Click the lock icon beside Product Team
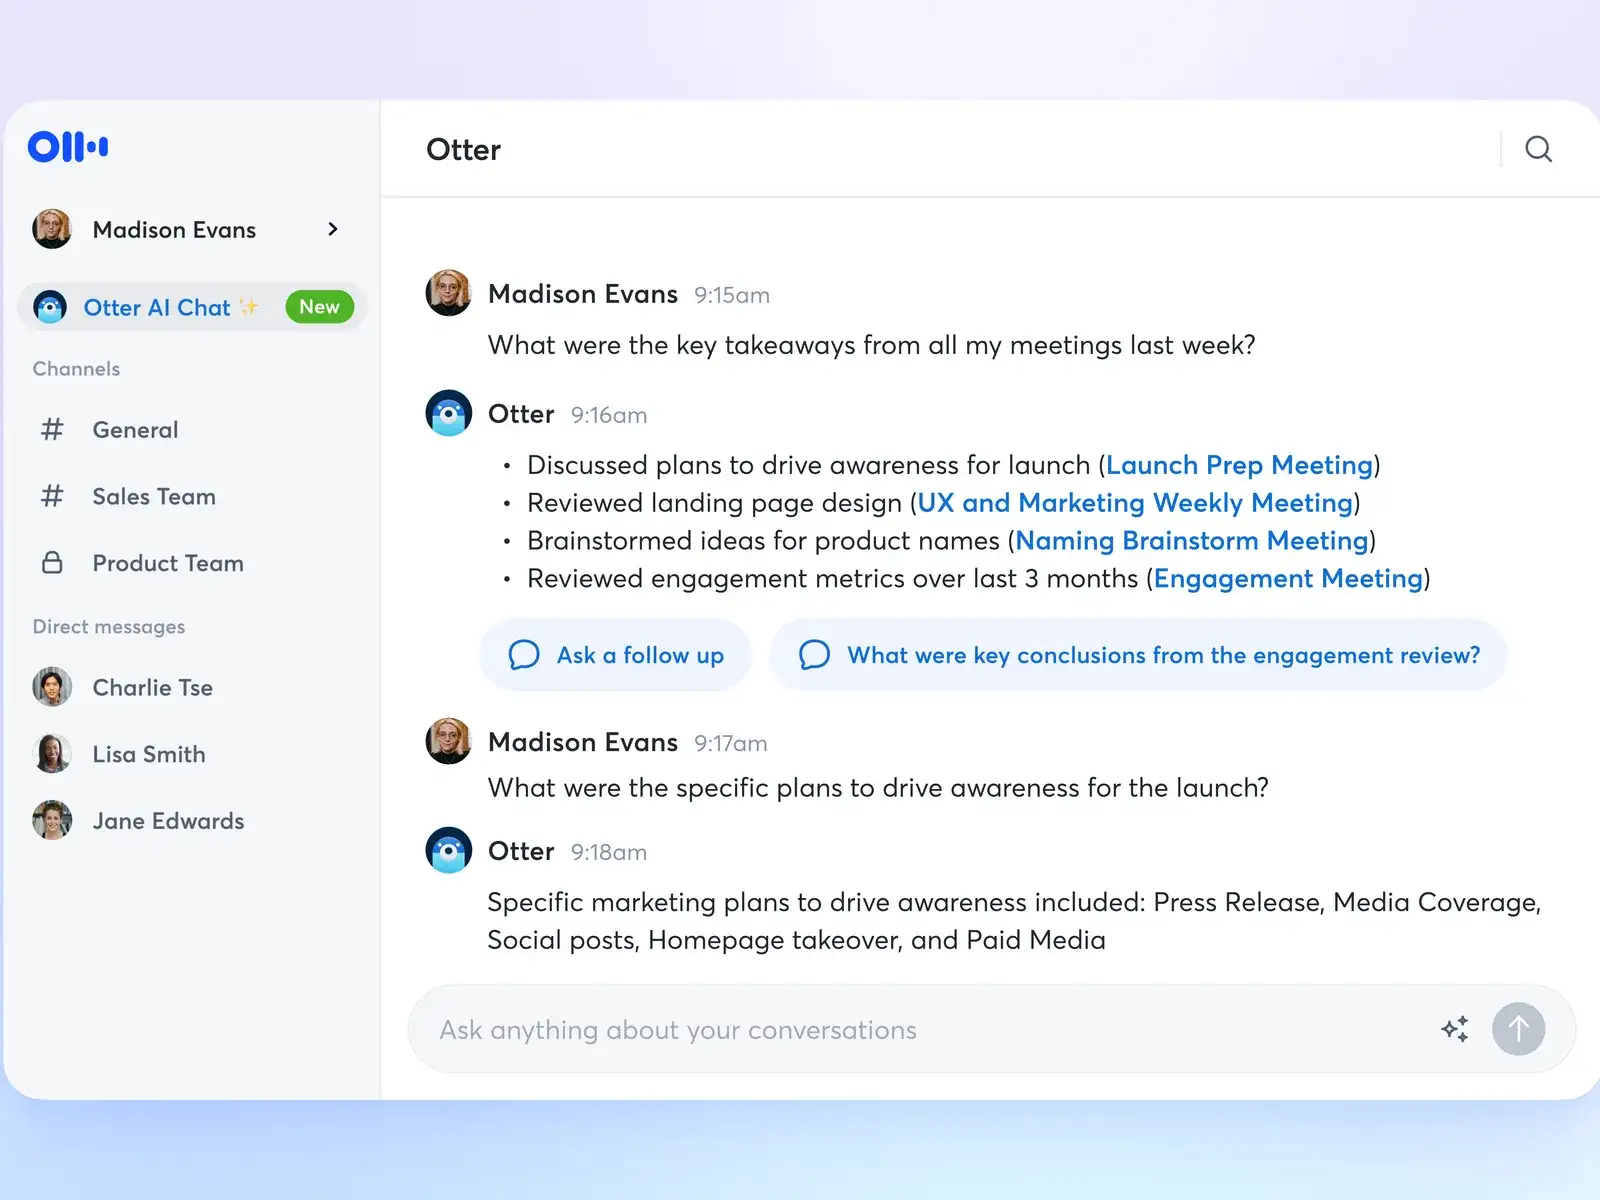Screen dimensions: 1600x1200 click(52, 563)
